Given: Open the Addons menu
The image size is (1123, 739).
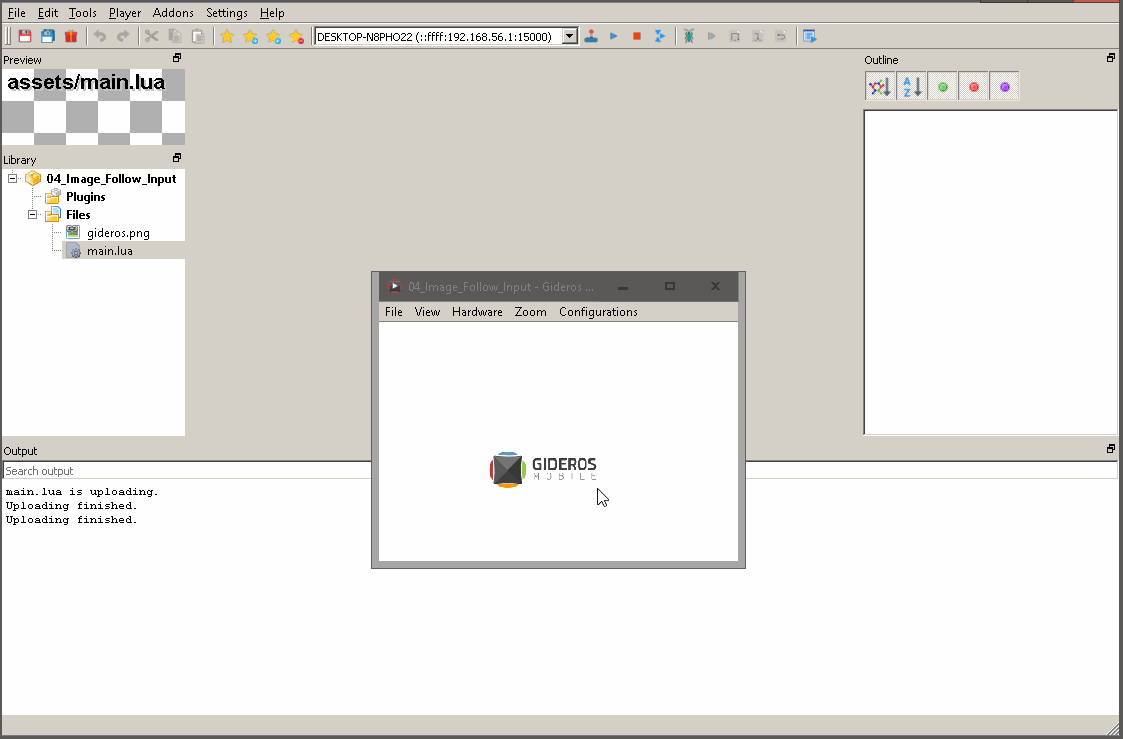Looking at the screenshot, I should pyautogui.click(x=173, y=12).
